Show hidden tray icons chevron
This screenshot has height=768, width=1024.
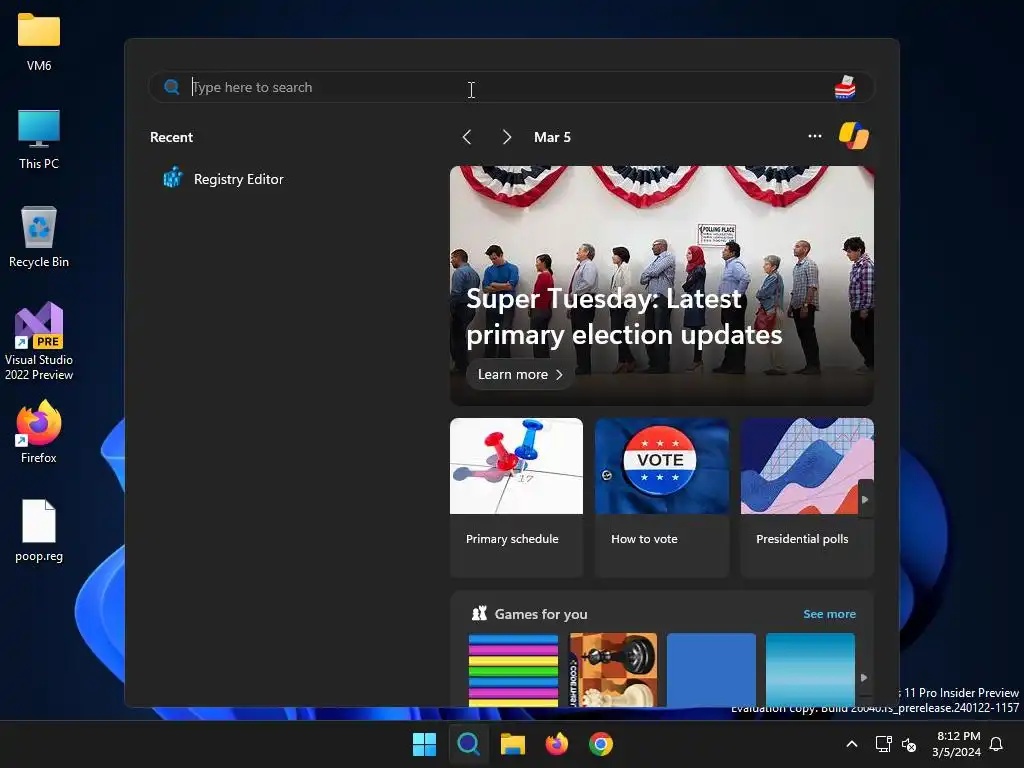pos(852,744)
